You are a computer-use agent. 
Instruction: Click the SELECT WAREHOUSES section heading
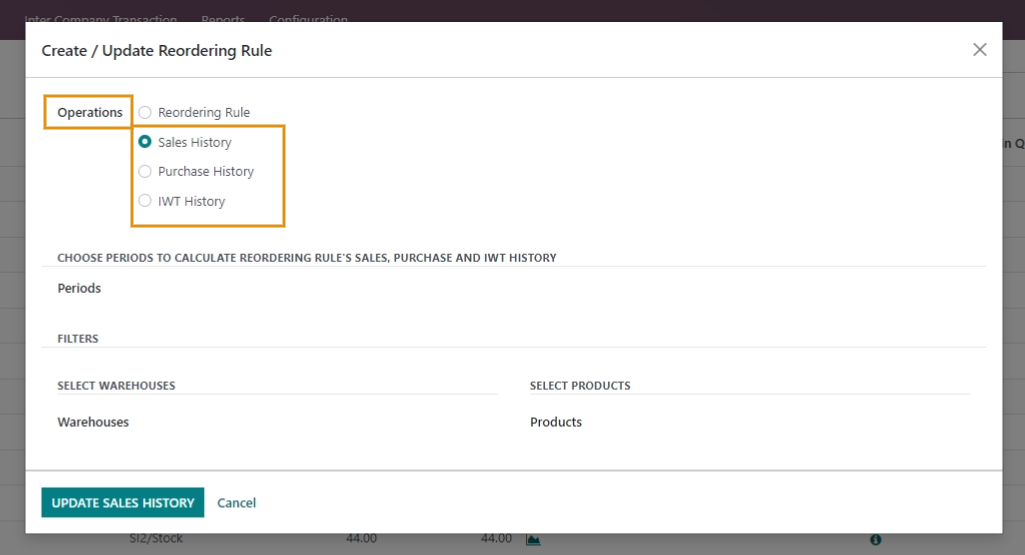click(116, 386)
